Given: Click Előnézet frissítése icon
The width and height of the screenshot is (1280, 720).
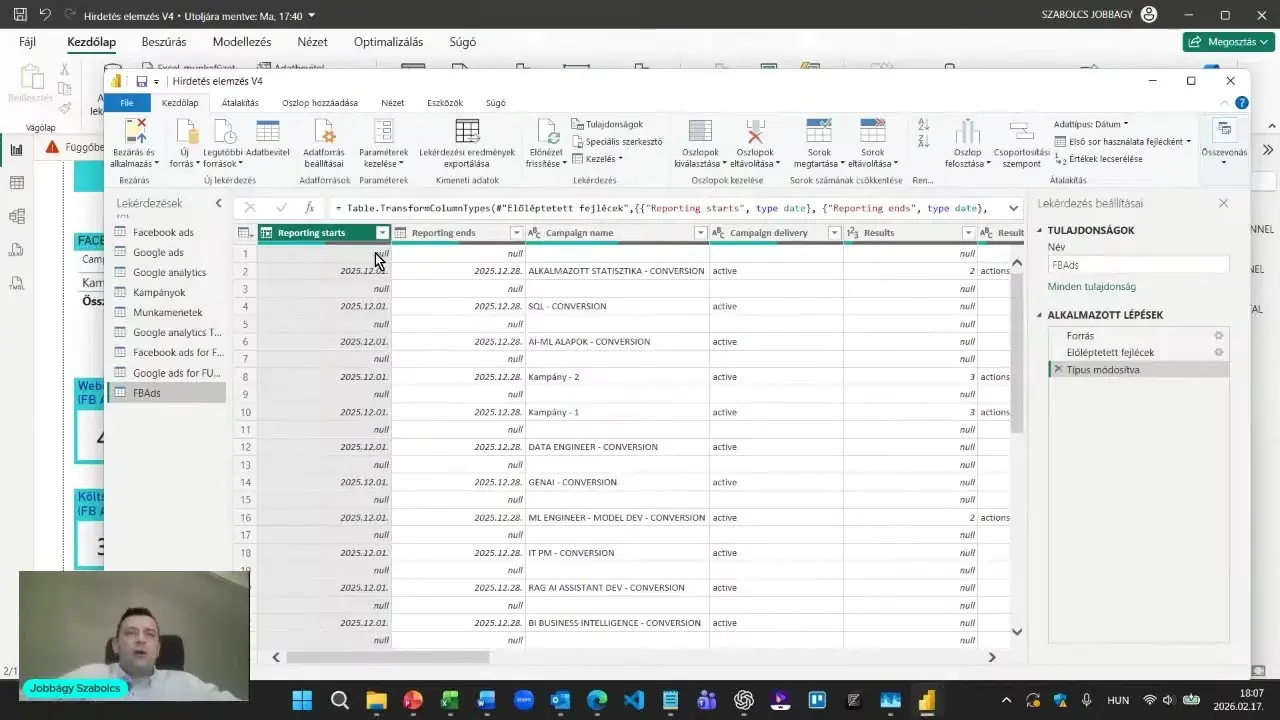Looking at the screenshot, I should (547, 132).
